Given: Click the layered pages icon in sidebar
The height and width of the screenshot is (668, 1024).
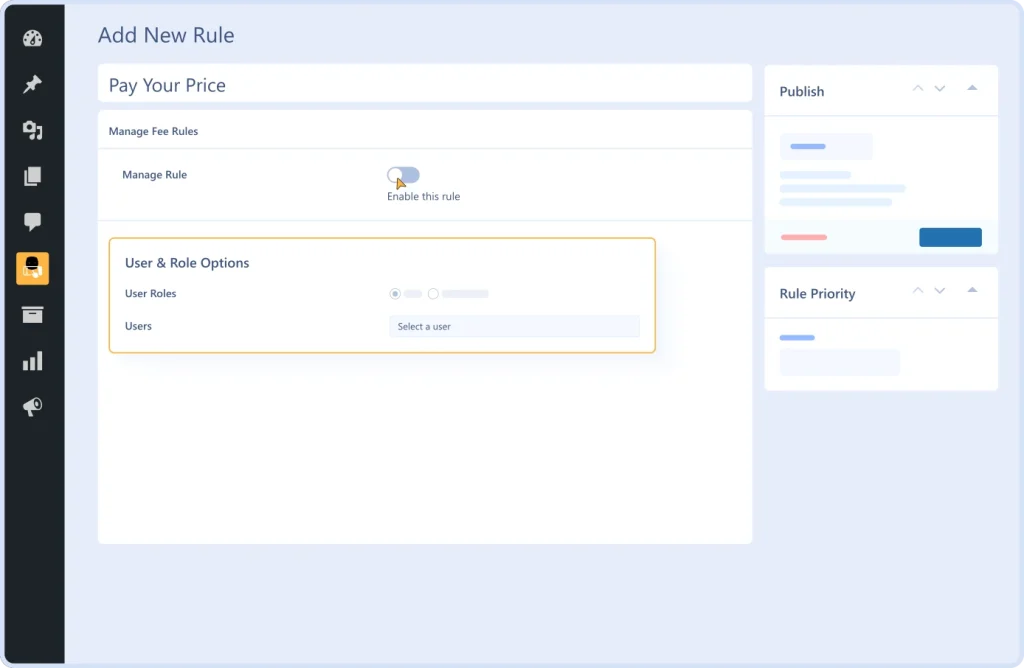Looking at the screenshot, I should (33, 176).
